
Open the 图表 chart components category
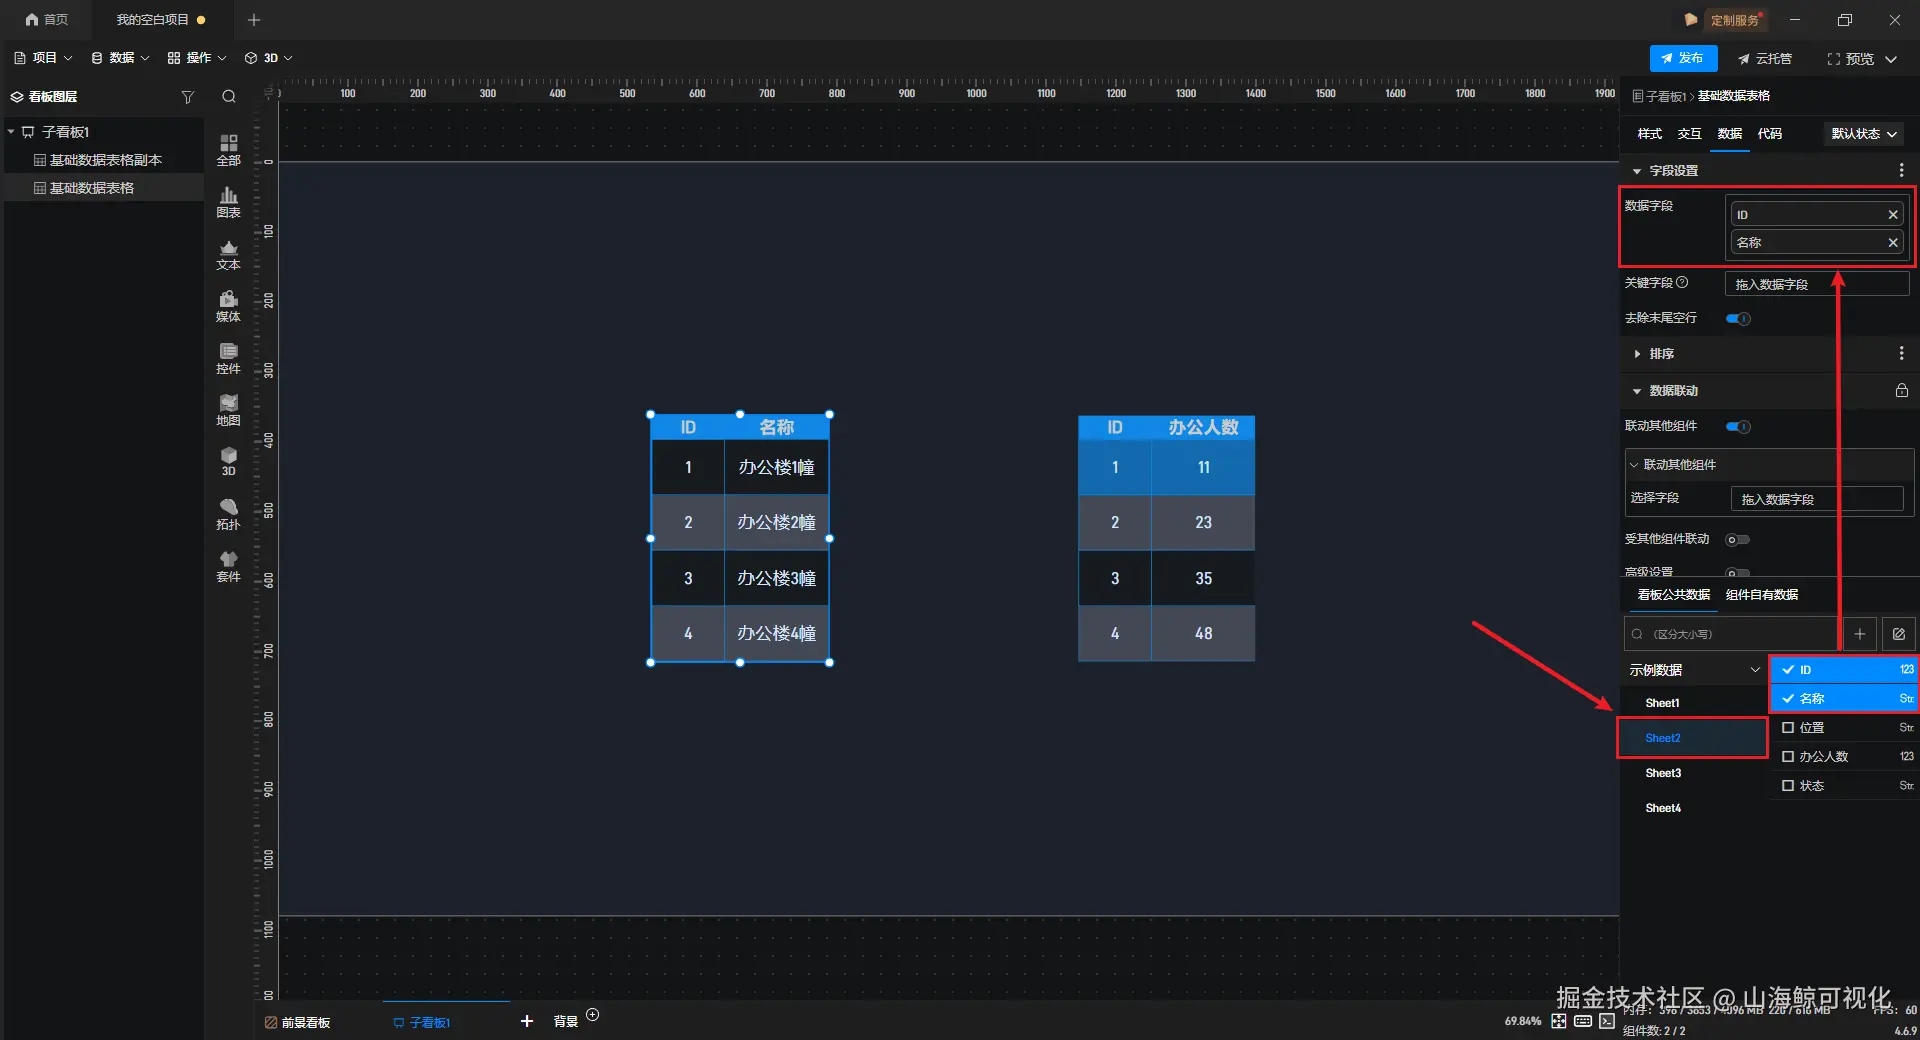[229, 202]
